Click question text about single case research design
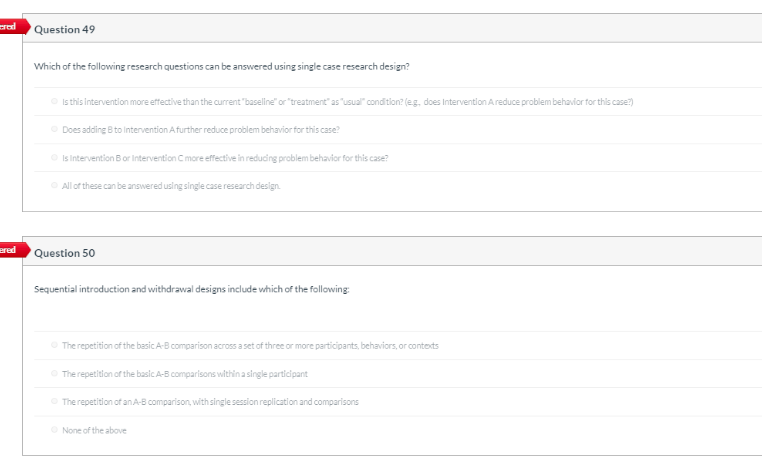 (222, 67)
